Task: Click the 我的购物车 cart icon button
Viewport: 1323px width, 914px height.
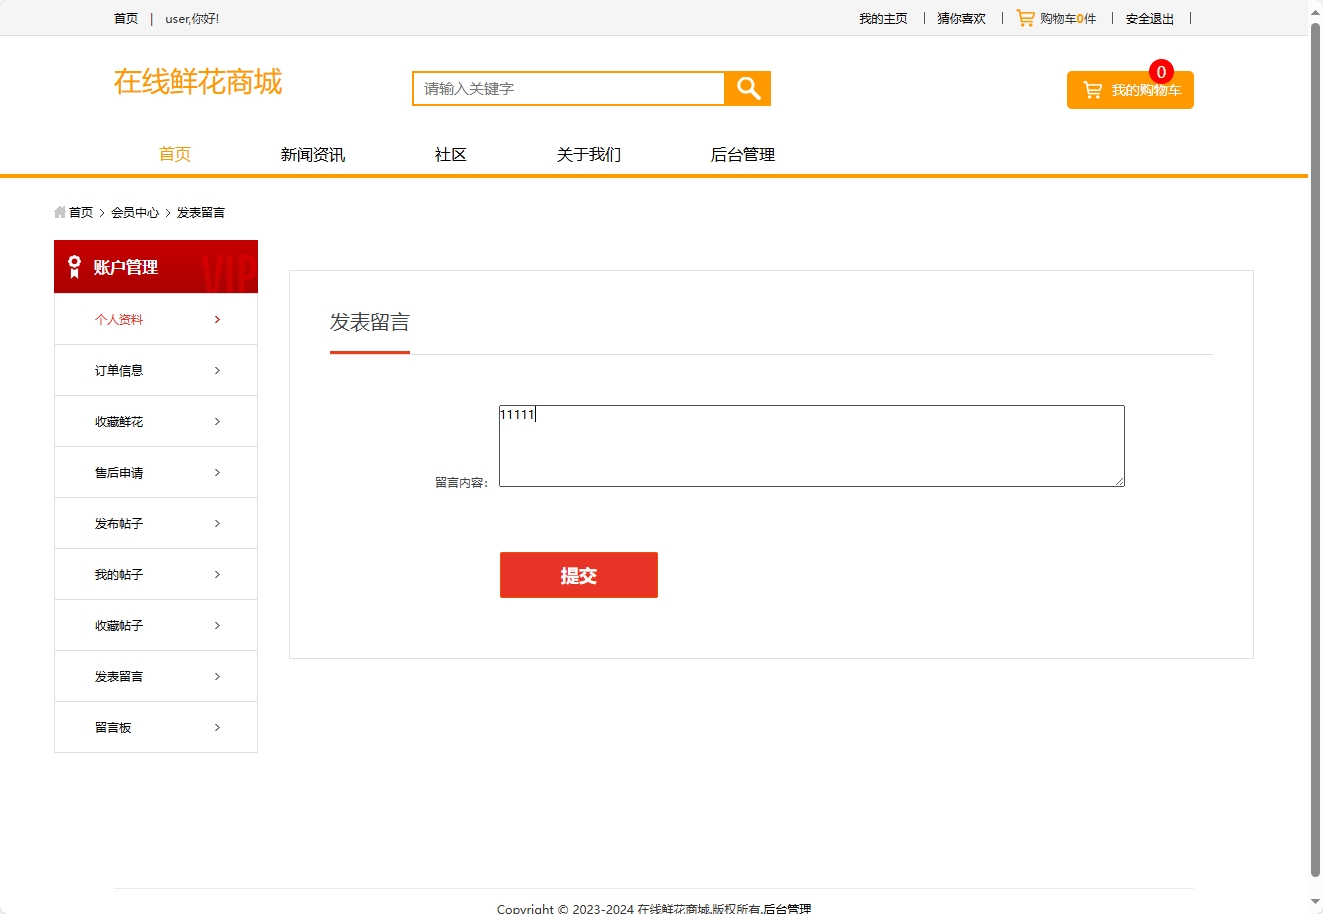Action: pyautogui.click(x=1091, y=89)
